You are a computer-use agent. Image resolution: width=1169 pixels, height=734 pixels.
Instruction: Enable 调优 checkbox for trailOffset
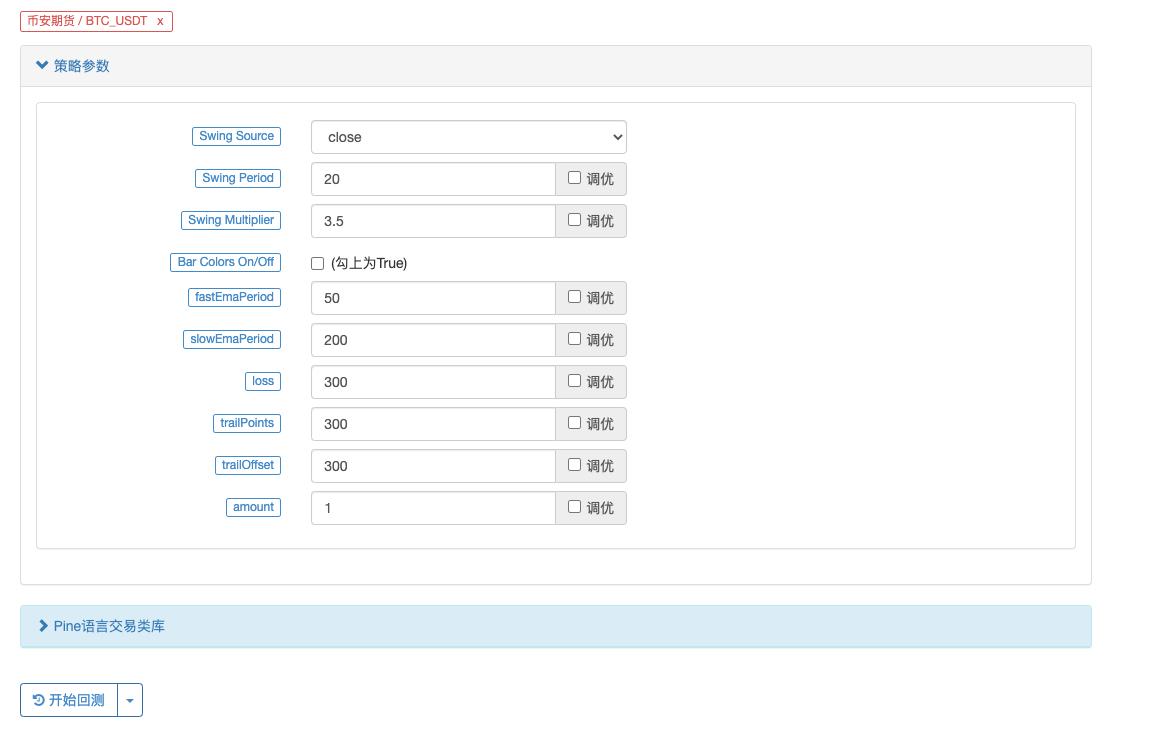574,464
